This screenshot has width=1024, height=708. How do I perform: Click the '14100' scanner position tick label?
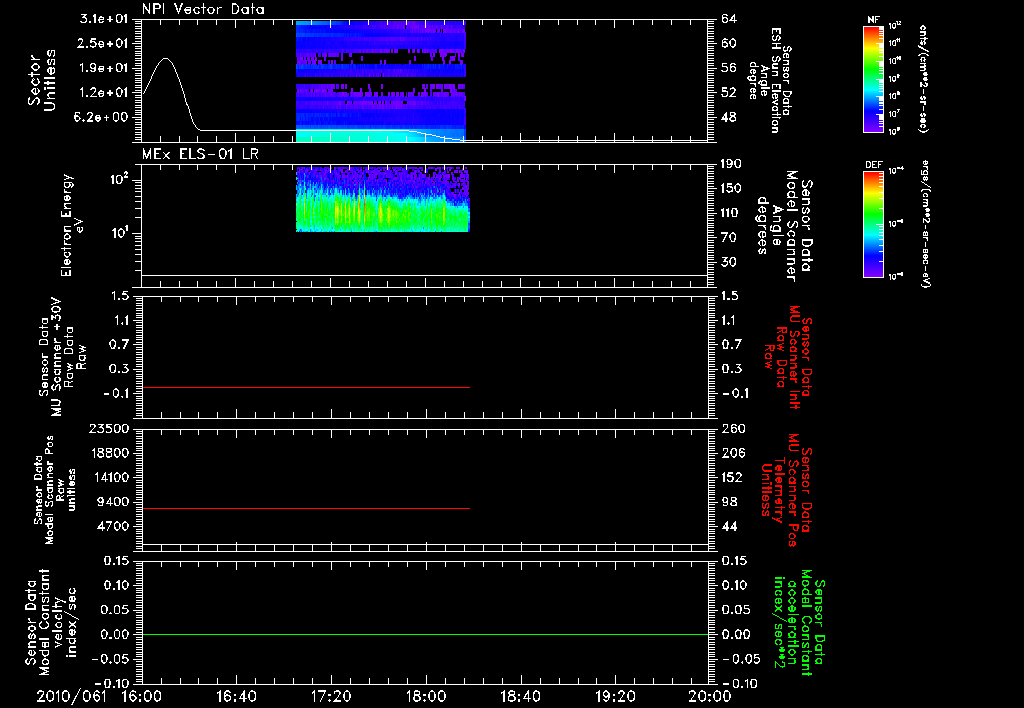coord(108,477)
